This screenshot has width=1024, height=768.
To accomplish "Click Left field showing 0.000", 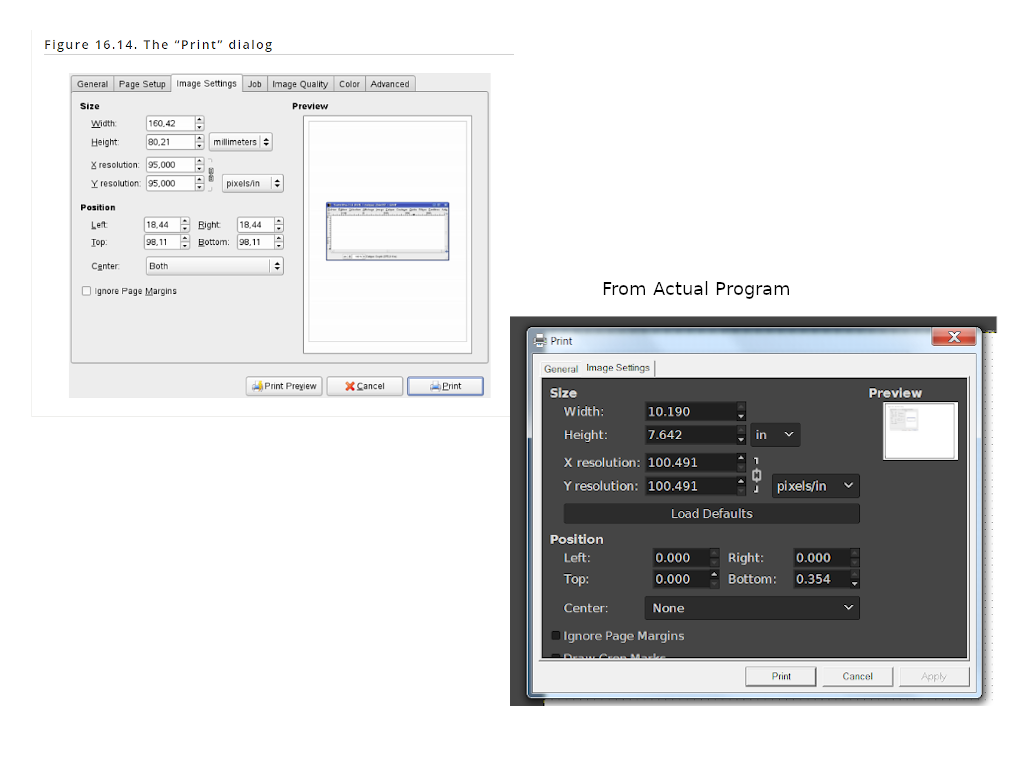I will coord(681,558).
